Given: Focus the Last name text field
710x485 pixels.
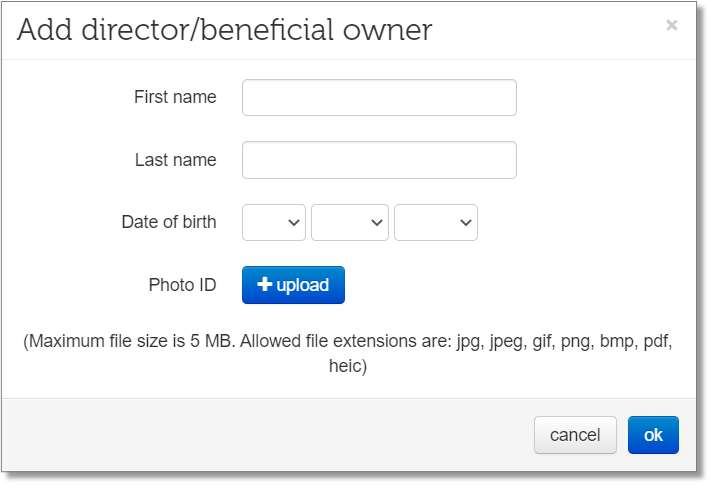Looking at the screenshot, I should [379, 160].
